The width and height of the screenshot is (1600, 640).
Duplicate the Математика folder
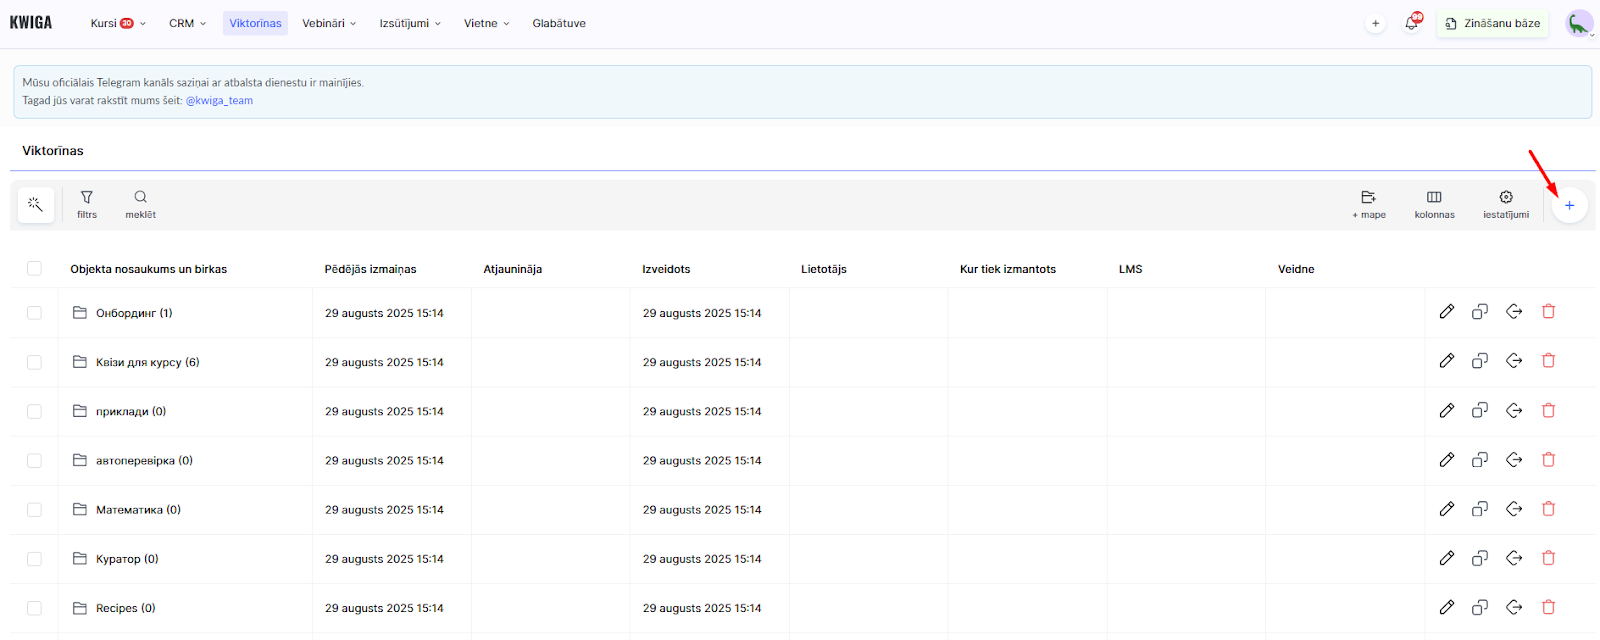point(1480,509)
